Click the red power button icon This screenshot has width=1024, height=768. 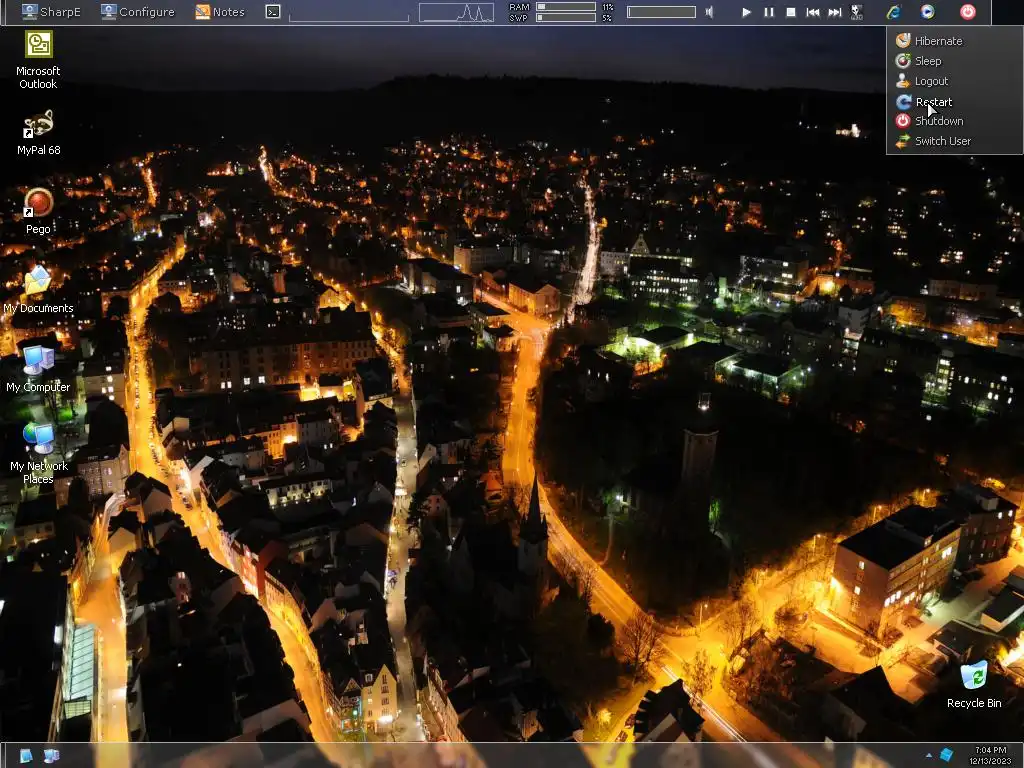click(968, 12)
